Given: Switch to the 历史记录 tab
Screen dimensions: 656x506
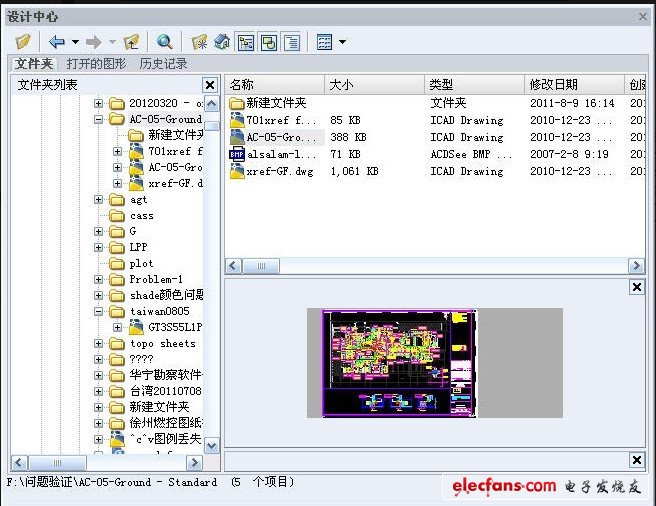Looking at the screenshot, I should [163, 64].
